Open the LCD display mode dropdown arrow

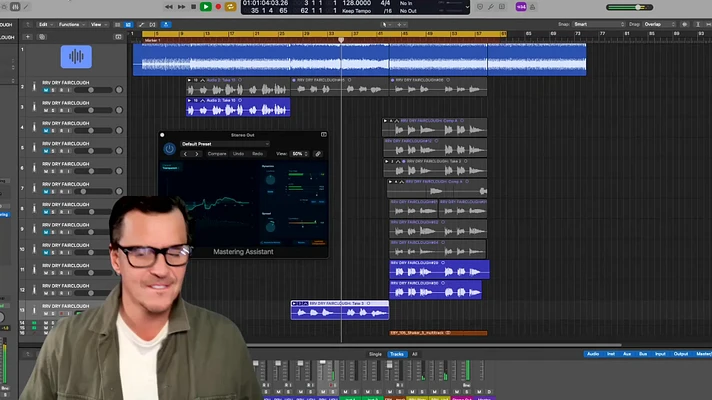tap(467, 7)
